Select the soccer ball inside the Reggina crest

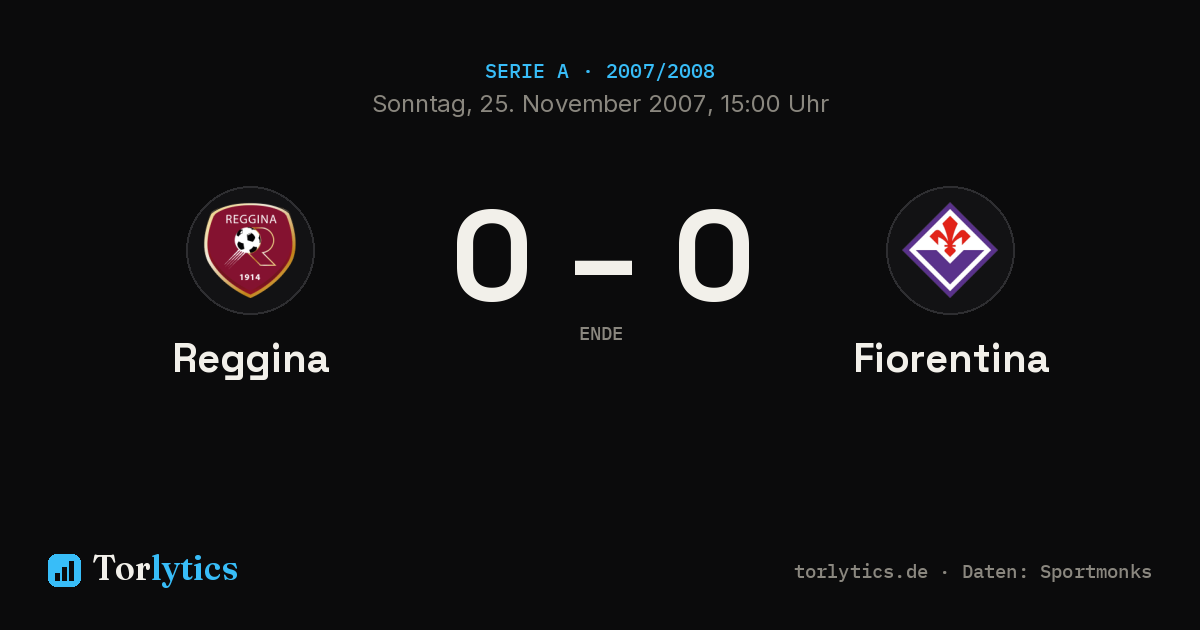[x=246, y=240]
